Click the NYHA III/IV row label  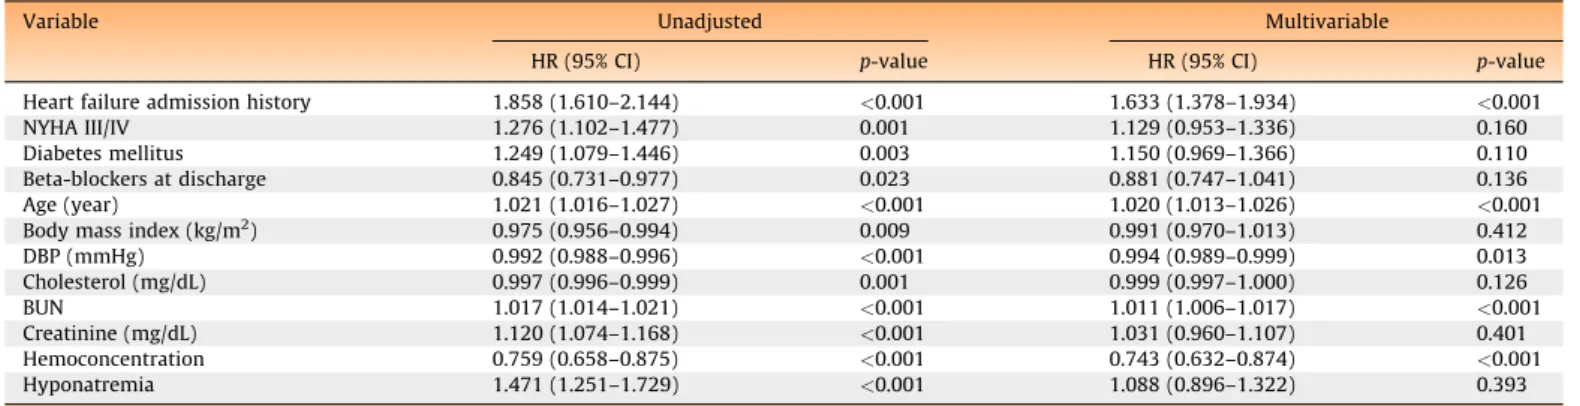tap(76, 128)
